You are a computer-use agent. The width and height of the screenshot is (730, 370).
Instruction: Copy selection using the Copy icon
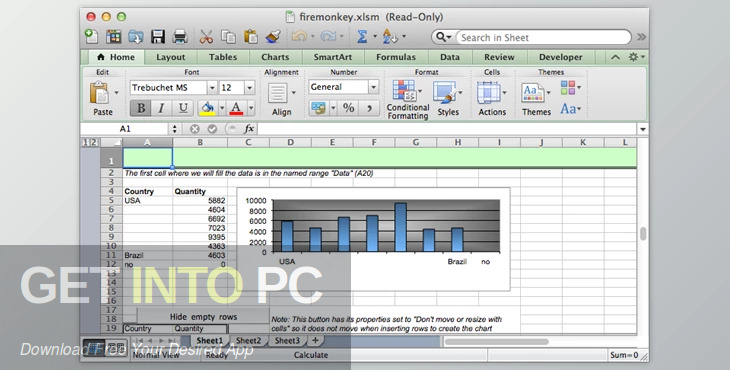[x=228, y=37]
